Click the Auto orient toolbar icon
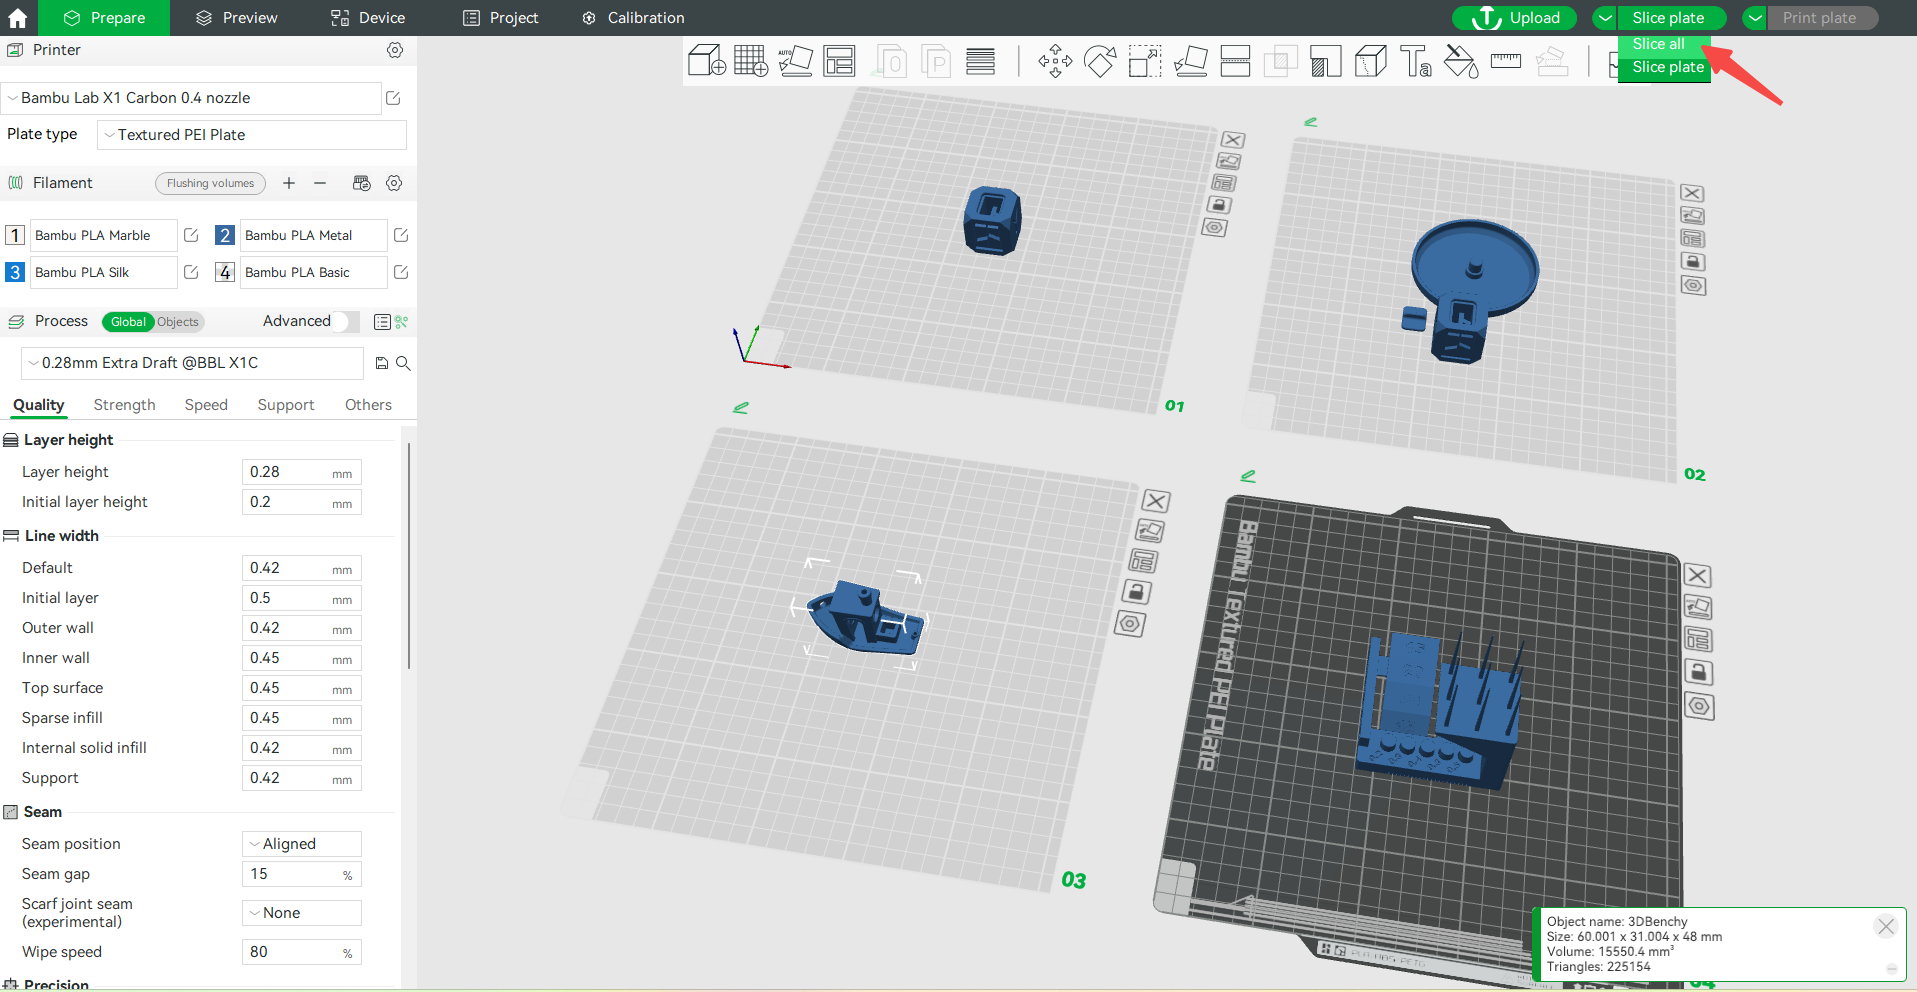Image resolution: width=1917 pixels, height=992 pixels. 795,60
